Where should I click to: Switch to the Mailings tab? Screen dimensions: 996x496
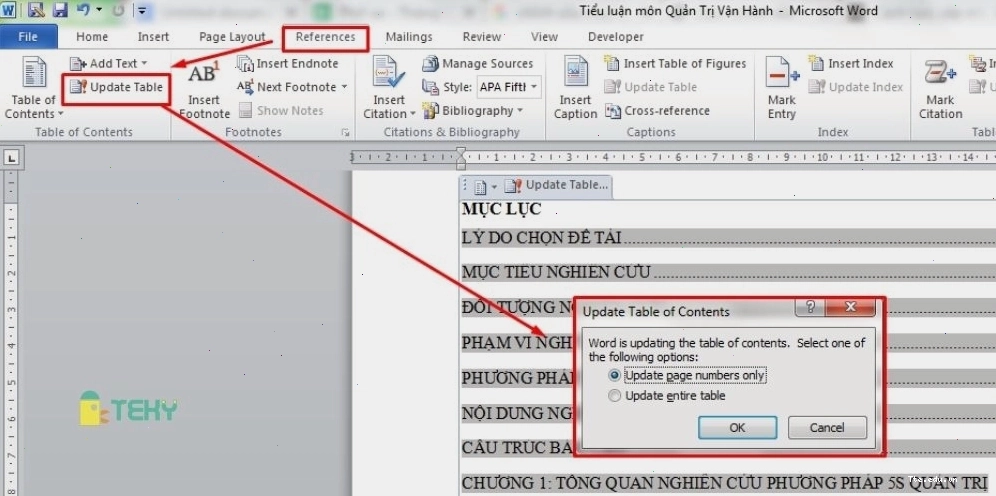(408, 37)
